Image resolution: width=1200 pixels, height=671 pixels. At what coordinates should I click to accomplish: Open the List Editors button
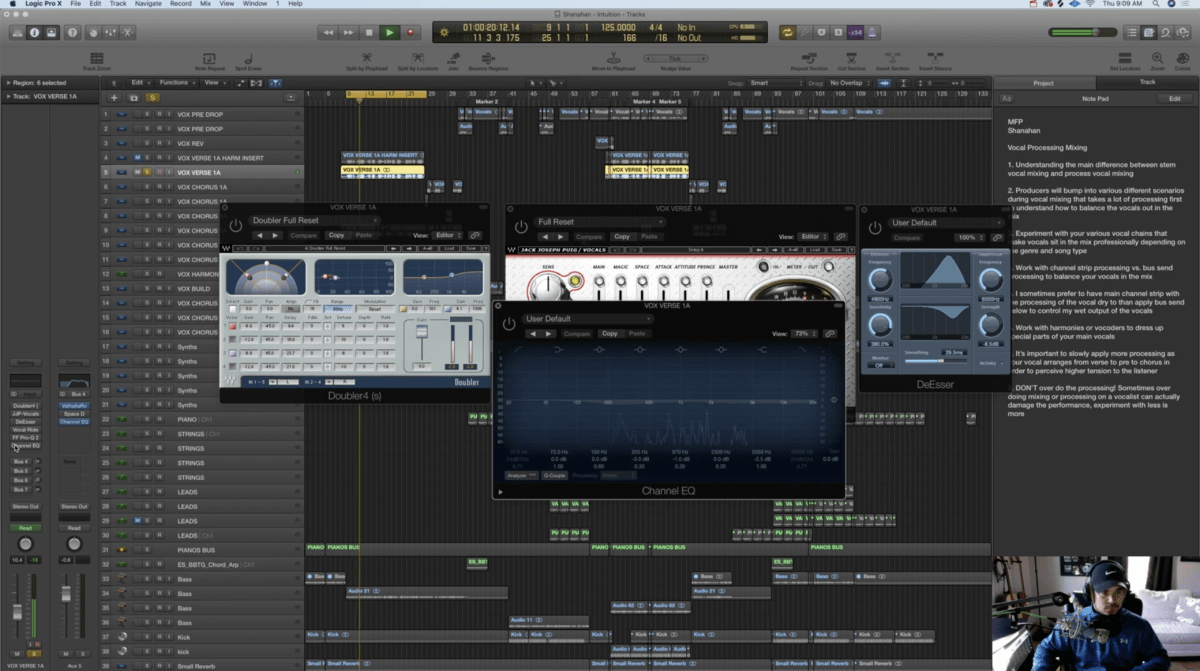[1132, 33]
